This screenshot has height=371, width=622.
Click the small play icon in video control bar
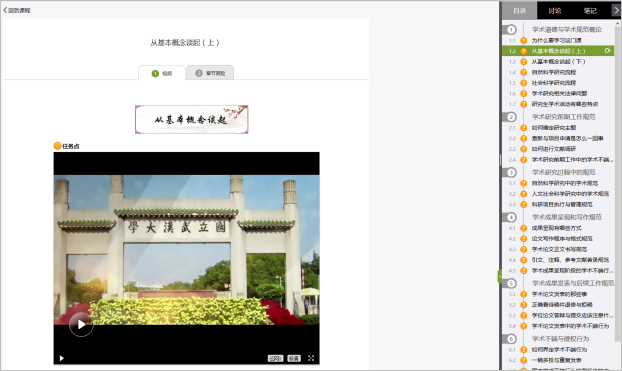click(x=61, y=358)
